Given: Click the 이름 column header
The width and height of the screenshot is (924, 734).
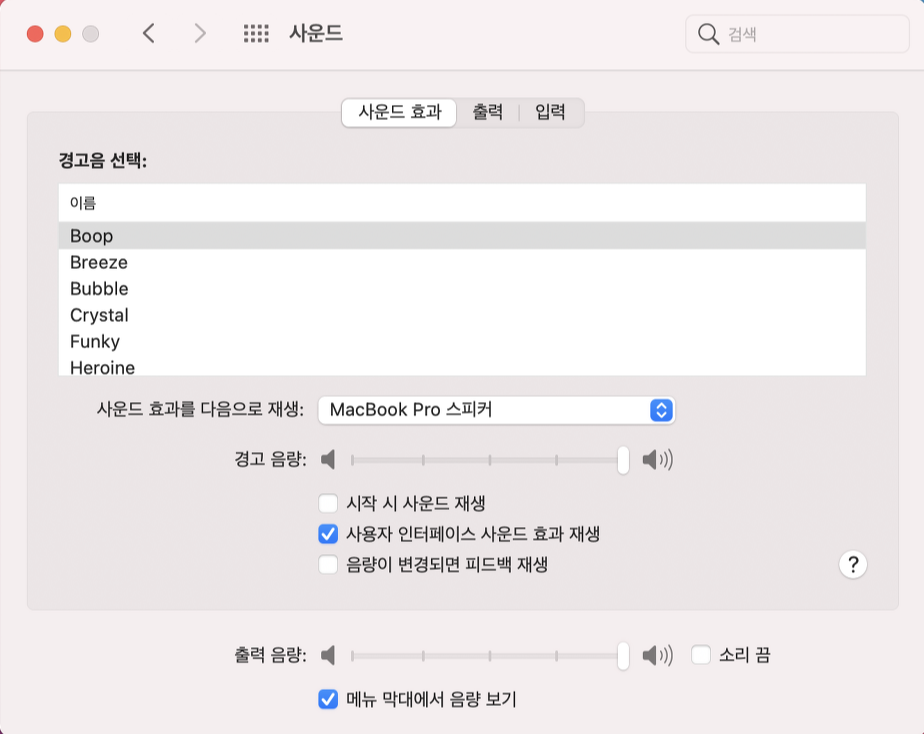Looking at the screenshot, I should 462,203.
